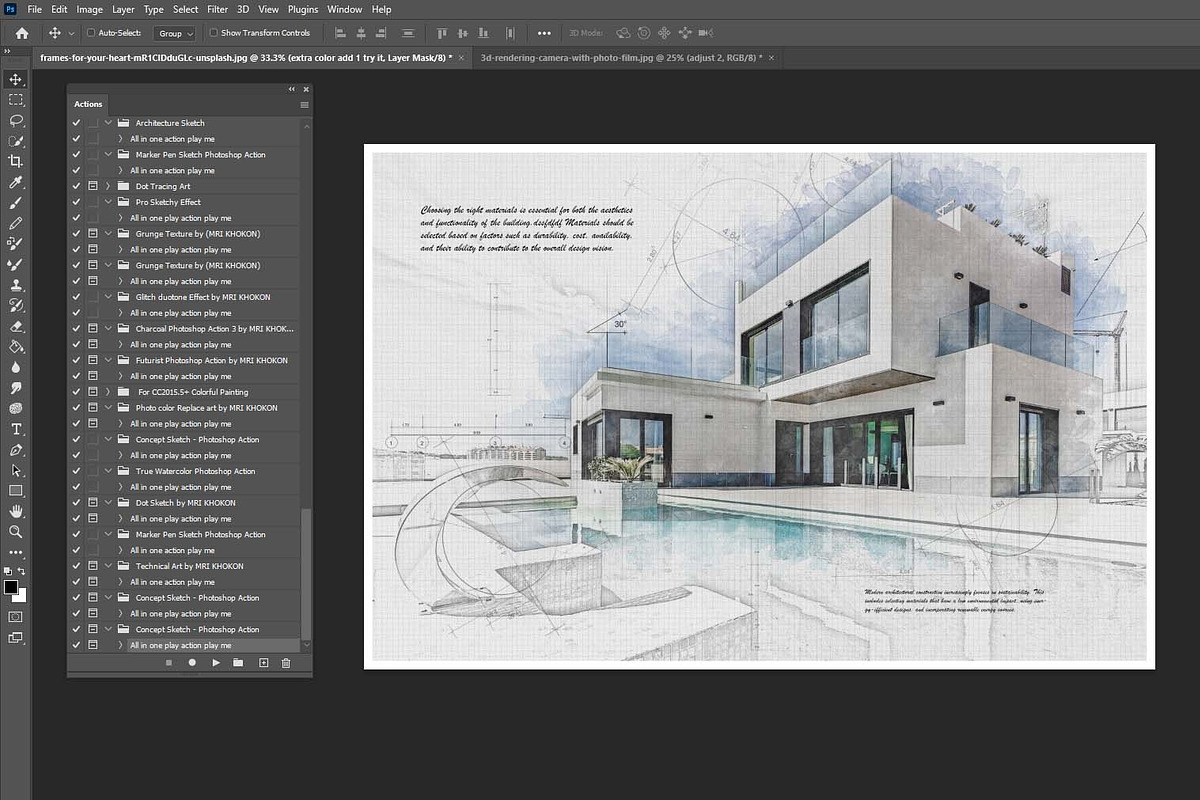Image resolution: width=1200 pixels, height=800 pixels.
Task: Open the Actions panel flyout menu
Action: pyautogui.click(x=304, y=104)
